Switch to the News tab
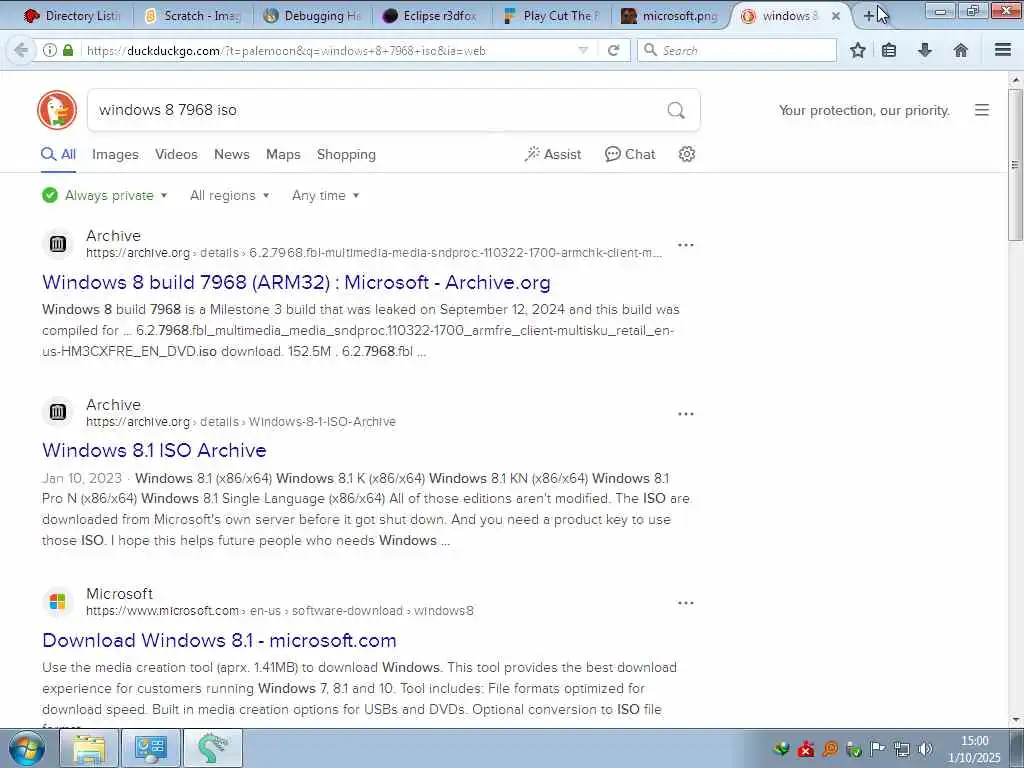This screenshot has width=1024, height=768. click(x=232, y=154)
